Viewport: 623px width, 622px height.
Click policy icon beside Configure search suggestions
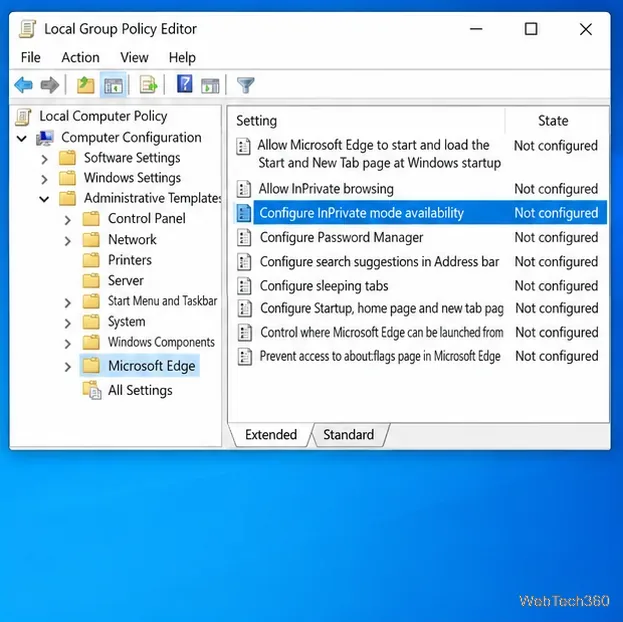coord(244,262)
